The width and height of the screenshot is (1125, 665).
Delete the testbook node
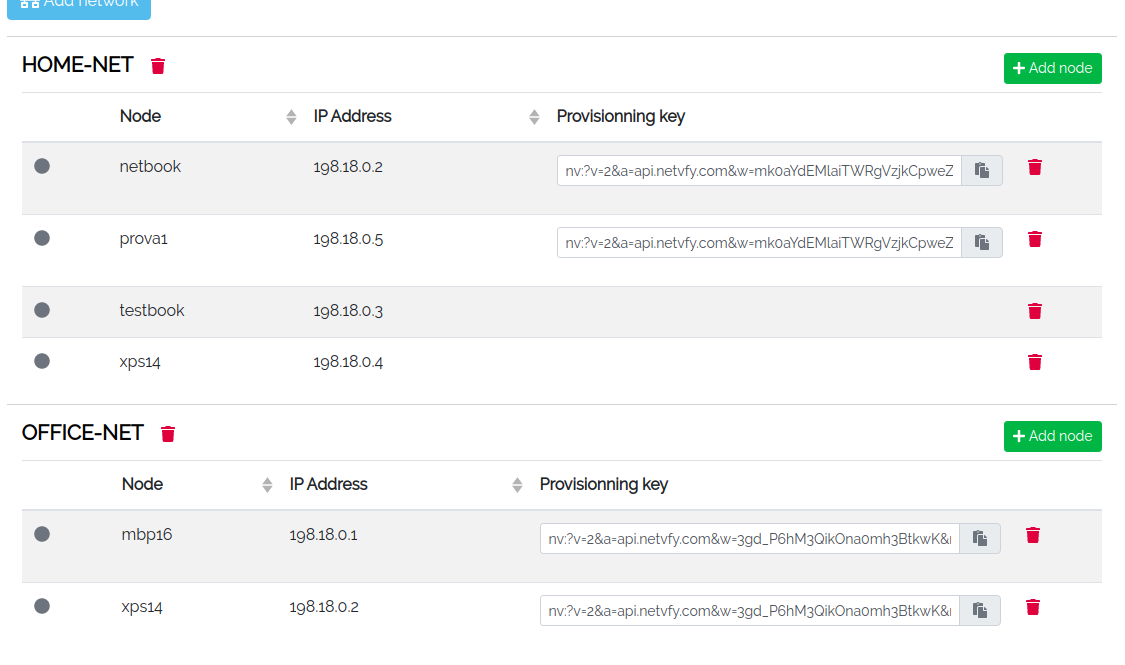(x=1034, y=311)
